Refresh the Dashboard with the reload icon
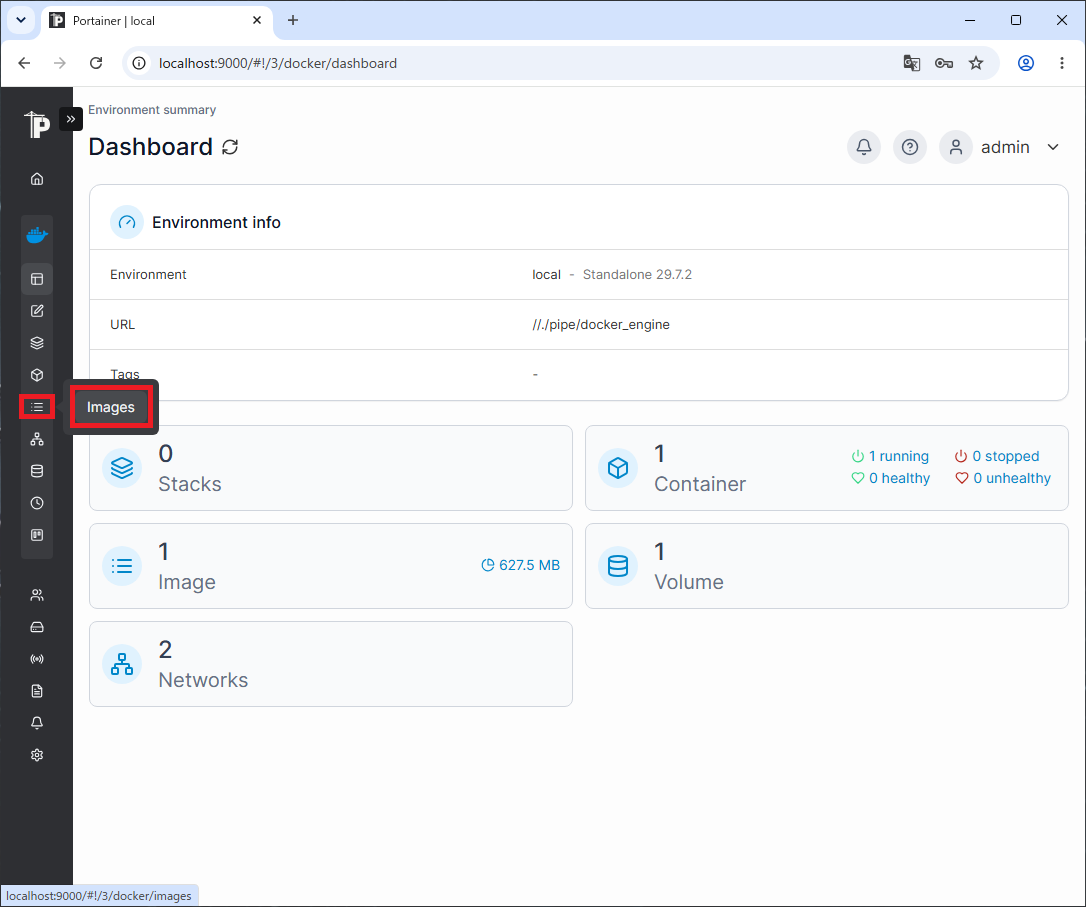Screen dimensions: 1086x907 (230, 147)
